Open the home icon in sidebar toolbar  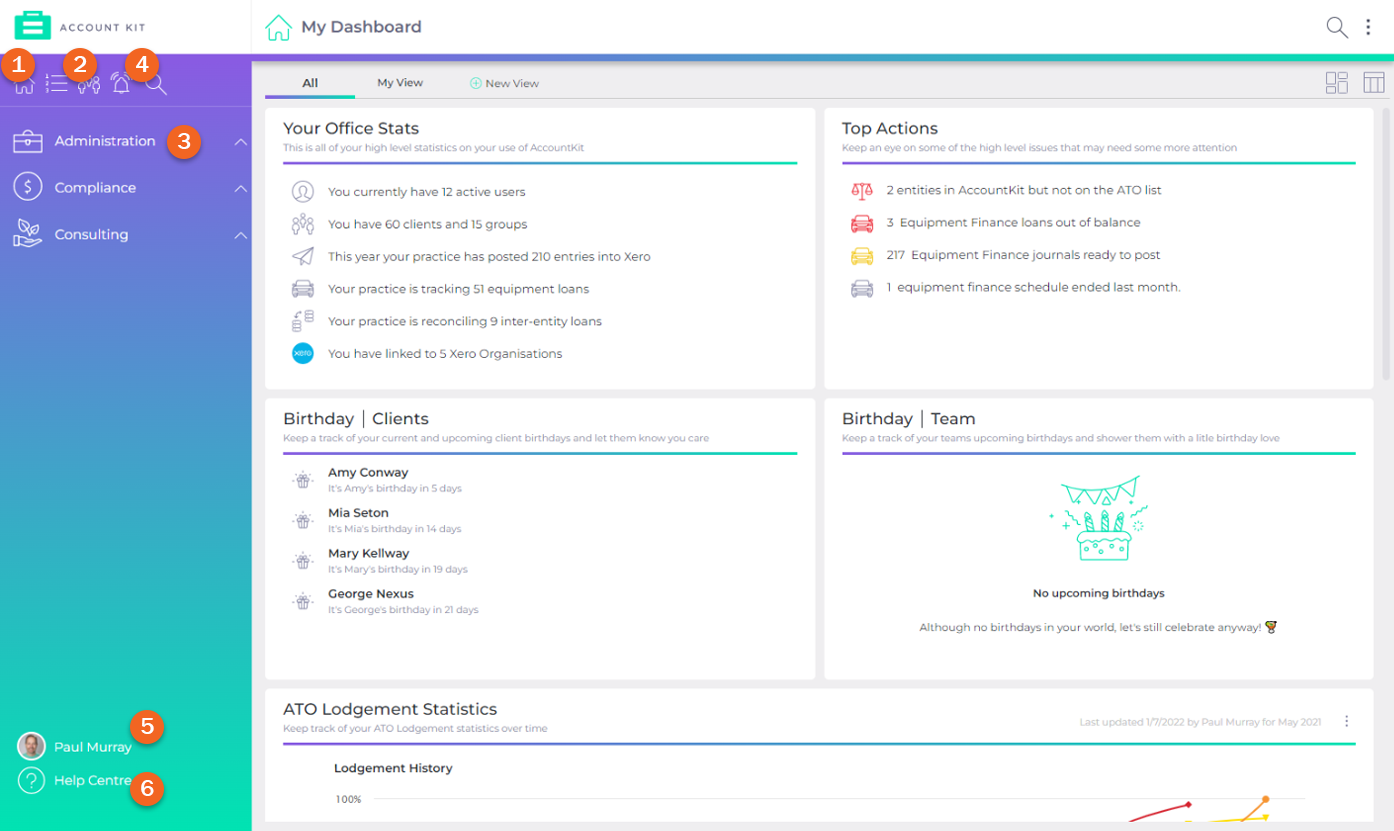pos(24,84)
